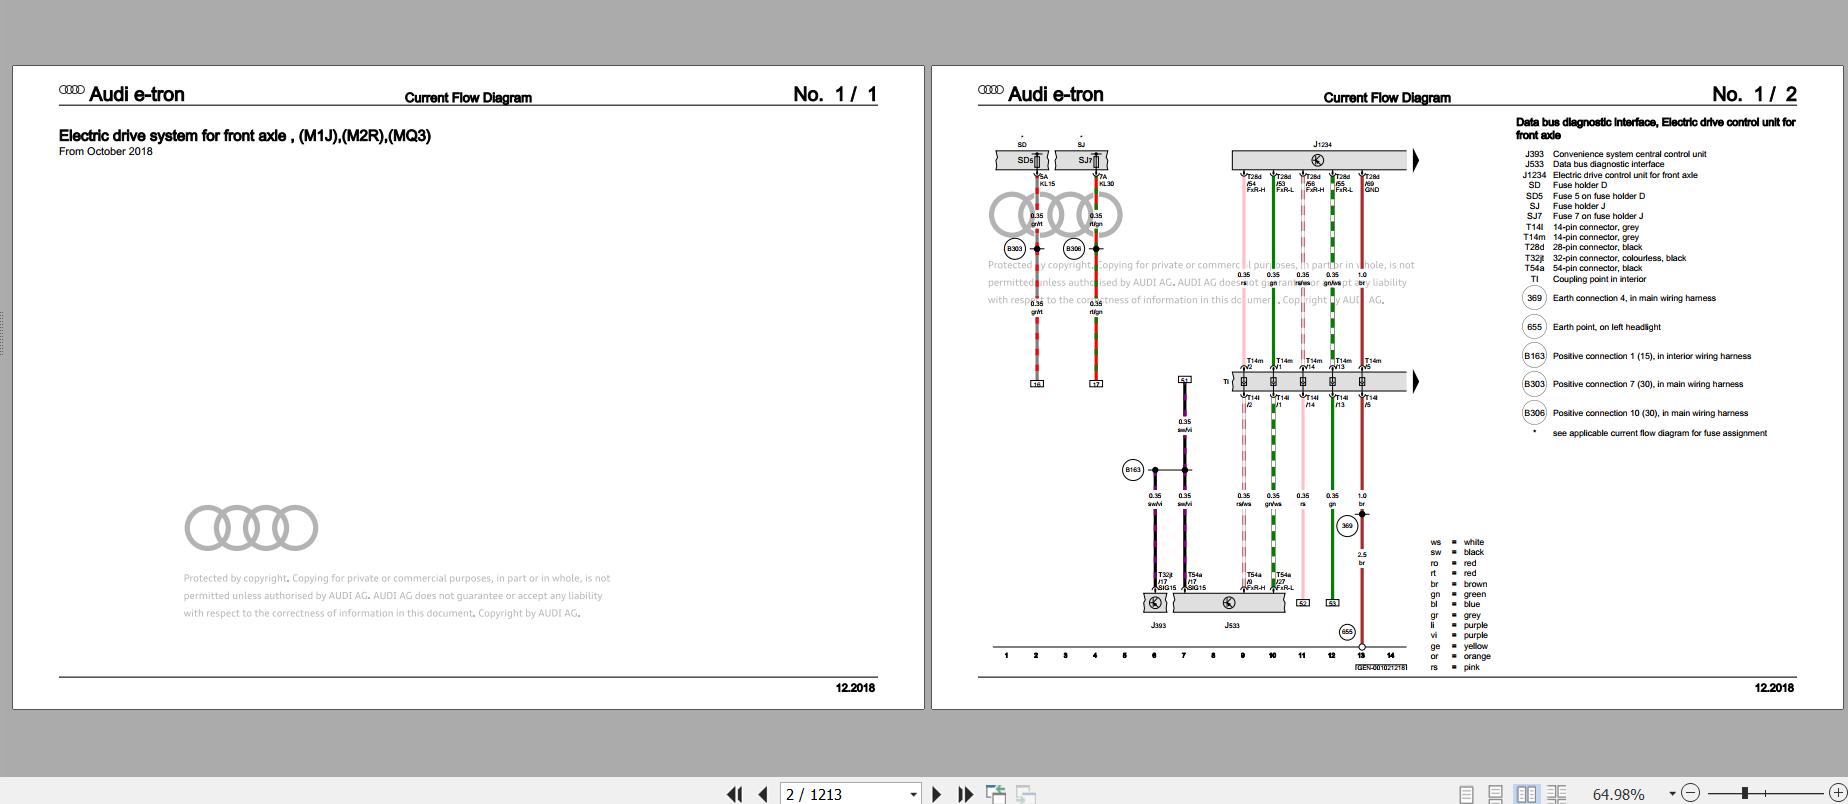Screen dimensions: 1848x804
Task: Go to the next page
Action: tap(936, 794)
